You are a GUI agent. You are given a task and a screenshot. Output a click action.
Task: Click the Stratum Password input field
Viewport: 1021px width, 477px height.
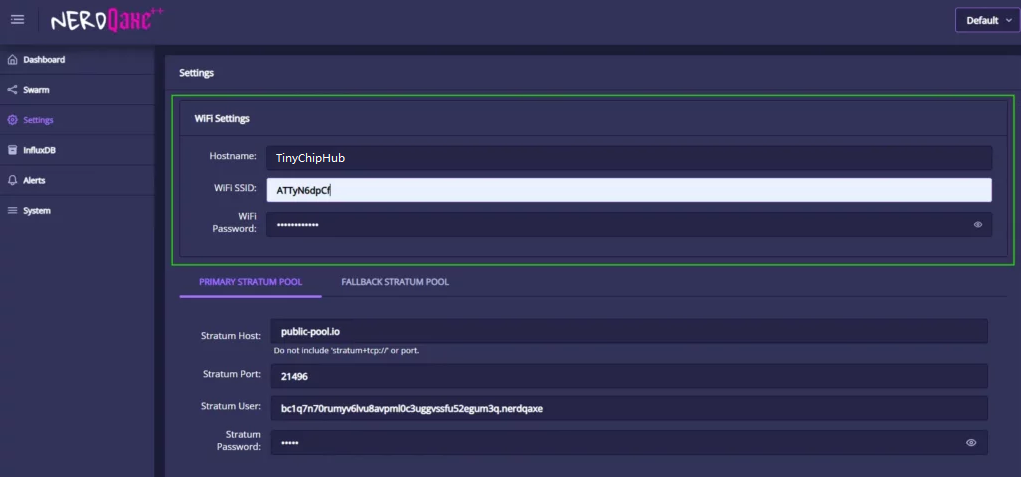(x=610, y=442)
